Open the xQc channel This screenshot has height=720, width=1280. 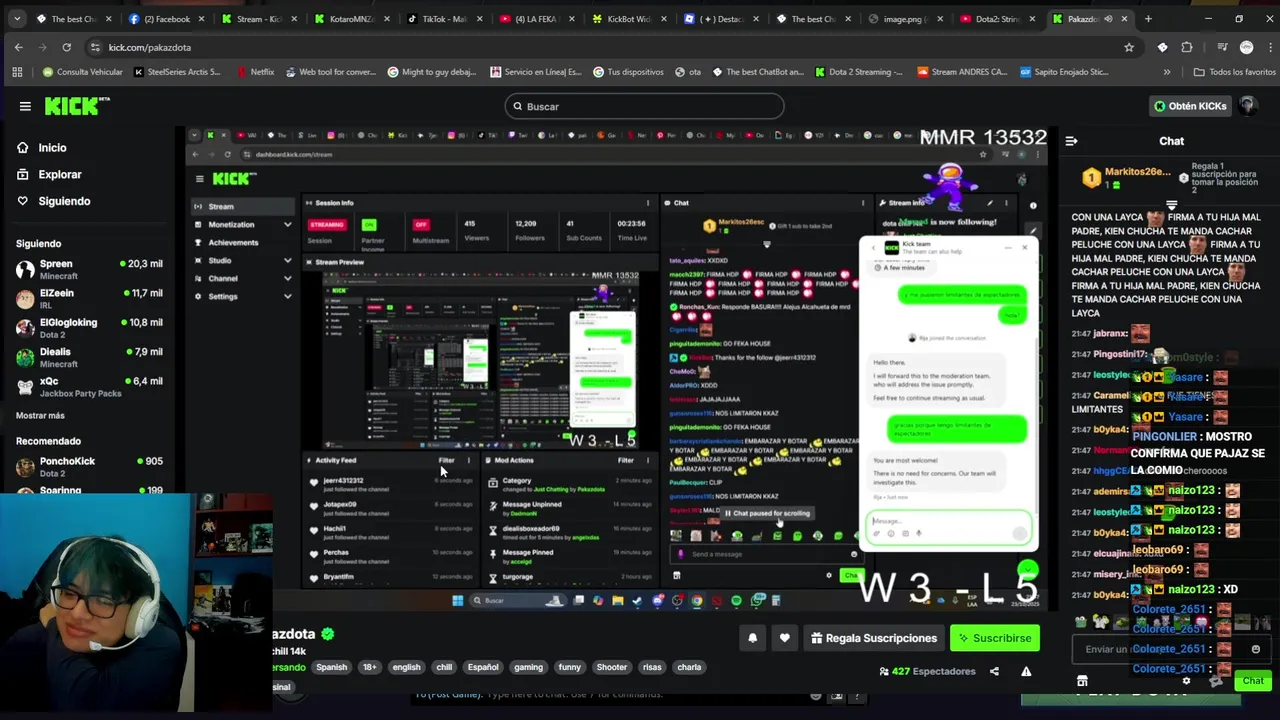click(x=89, y=386)
